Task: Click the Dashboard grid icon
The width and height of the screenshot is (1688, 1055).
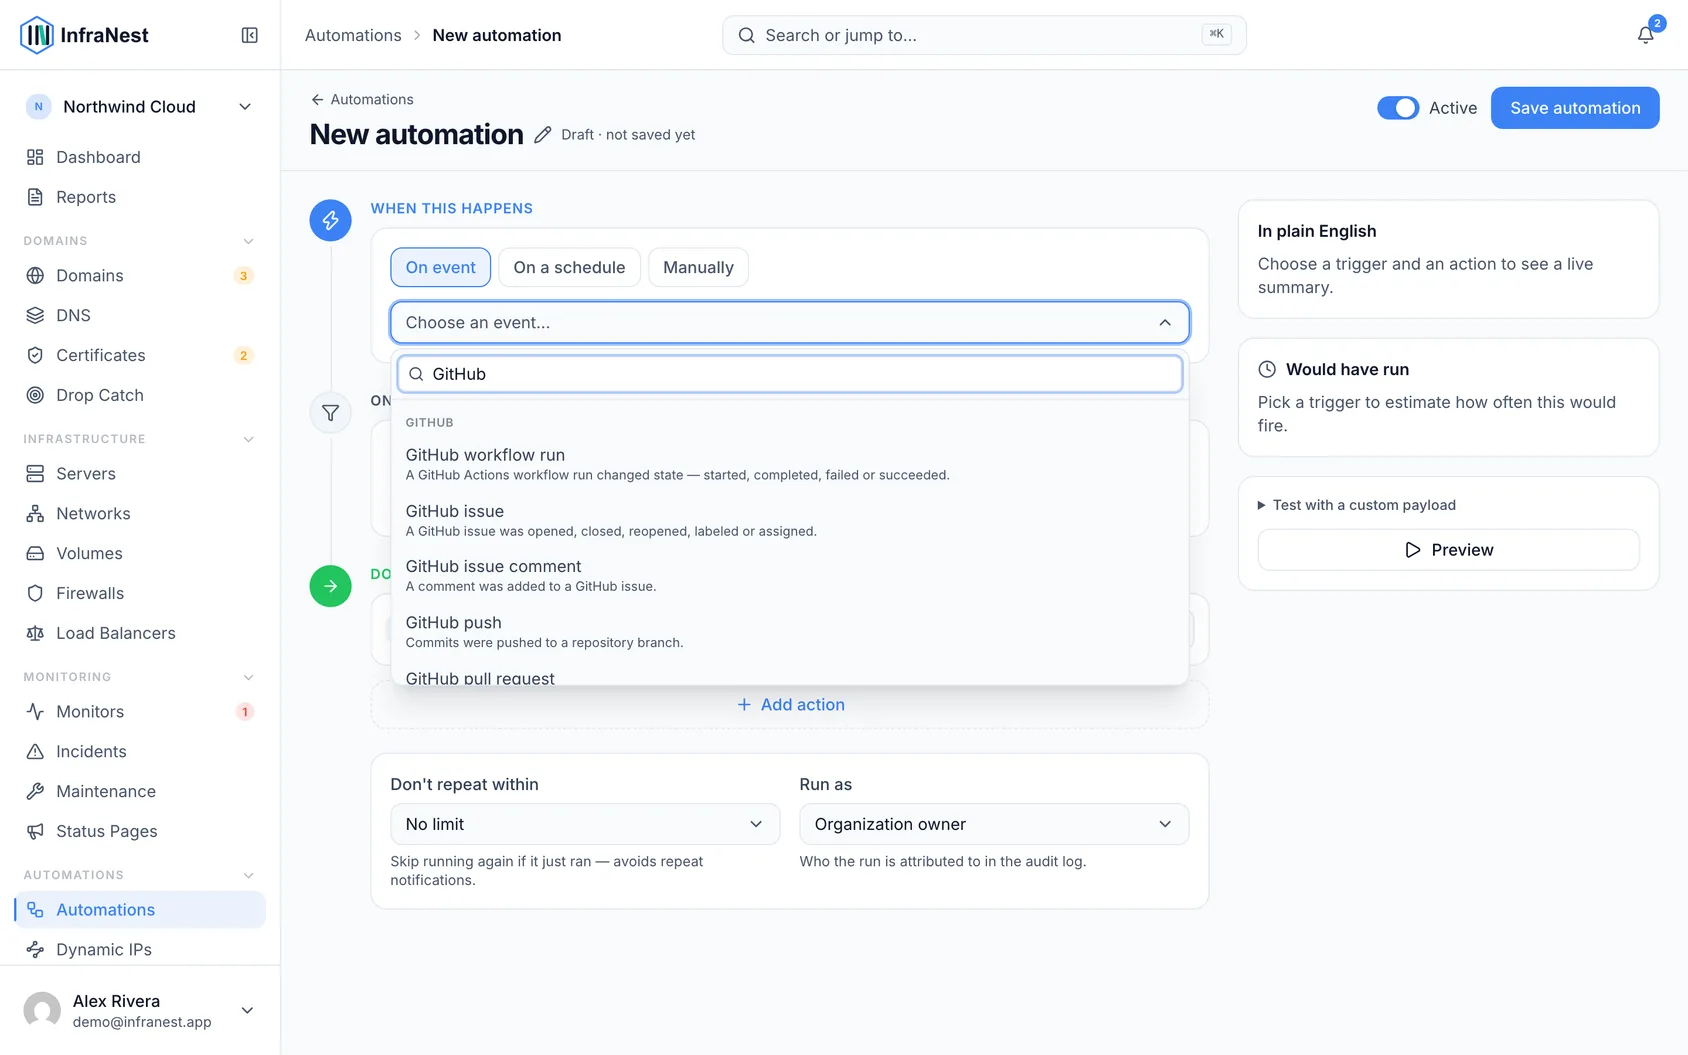Action: point(35,157)
